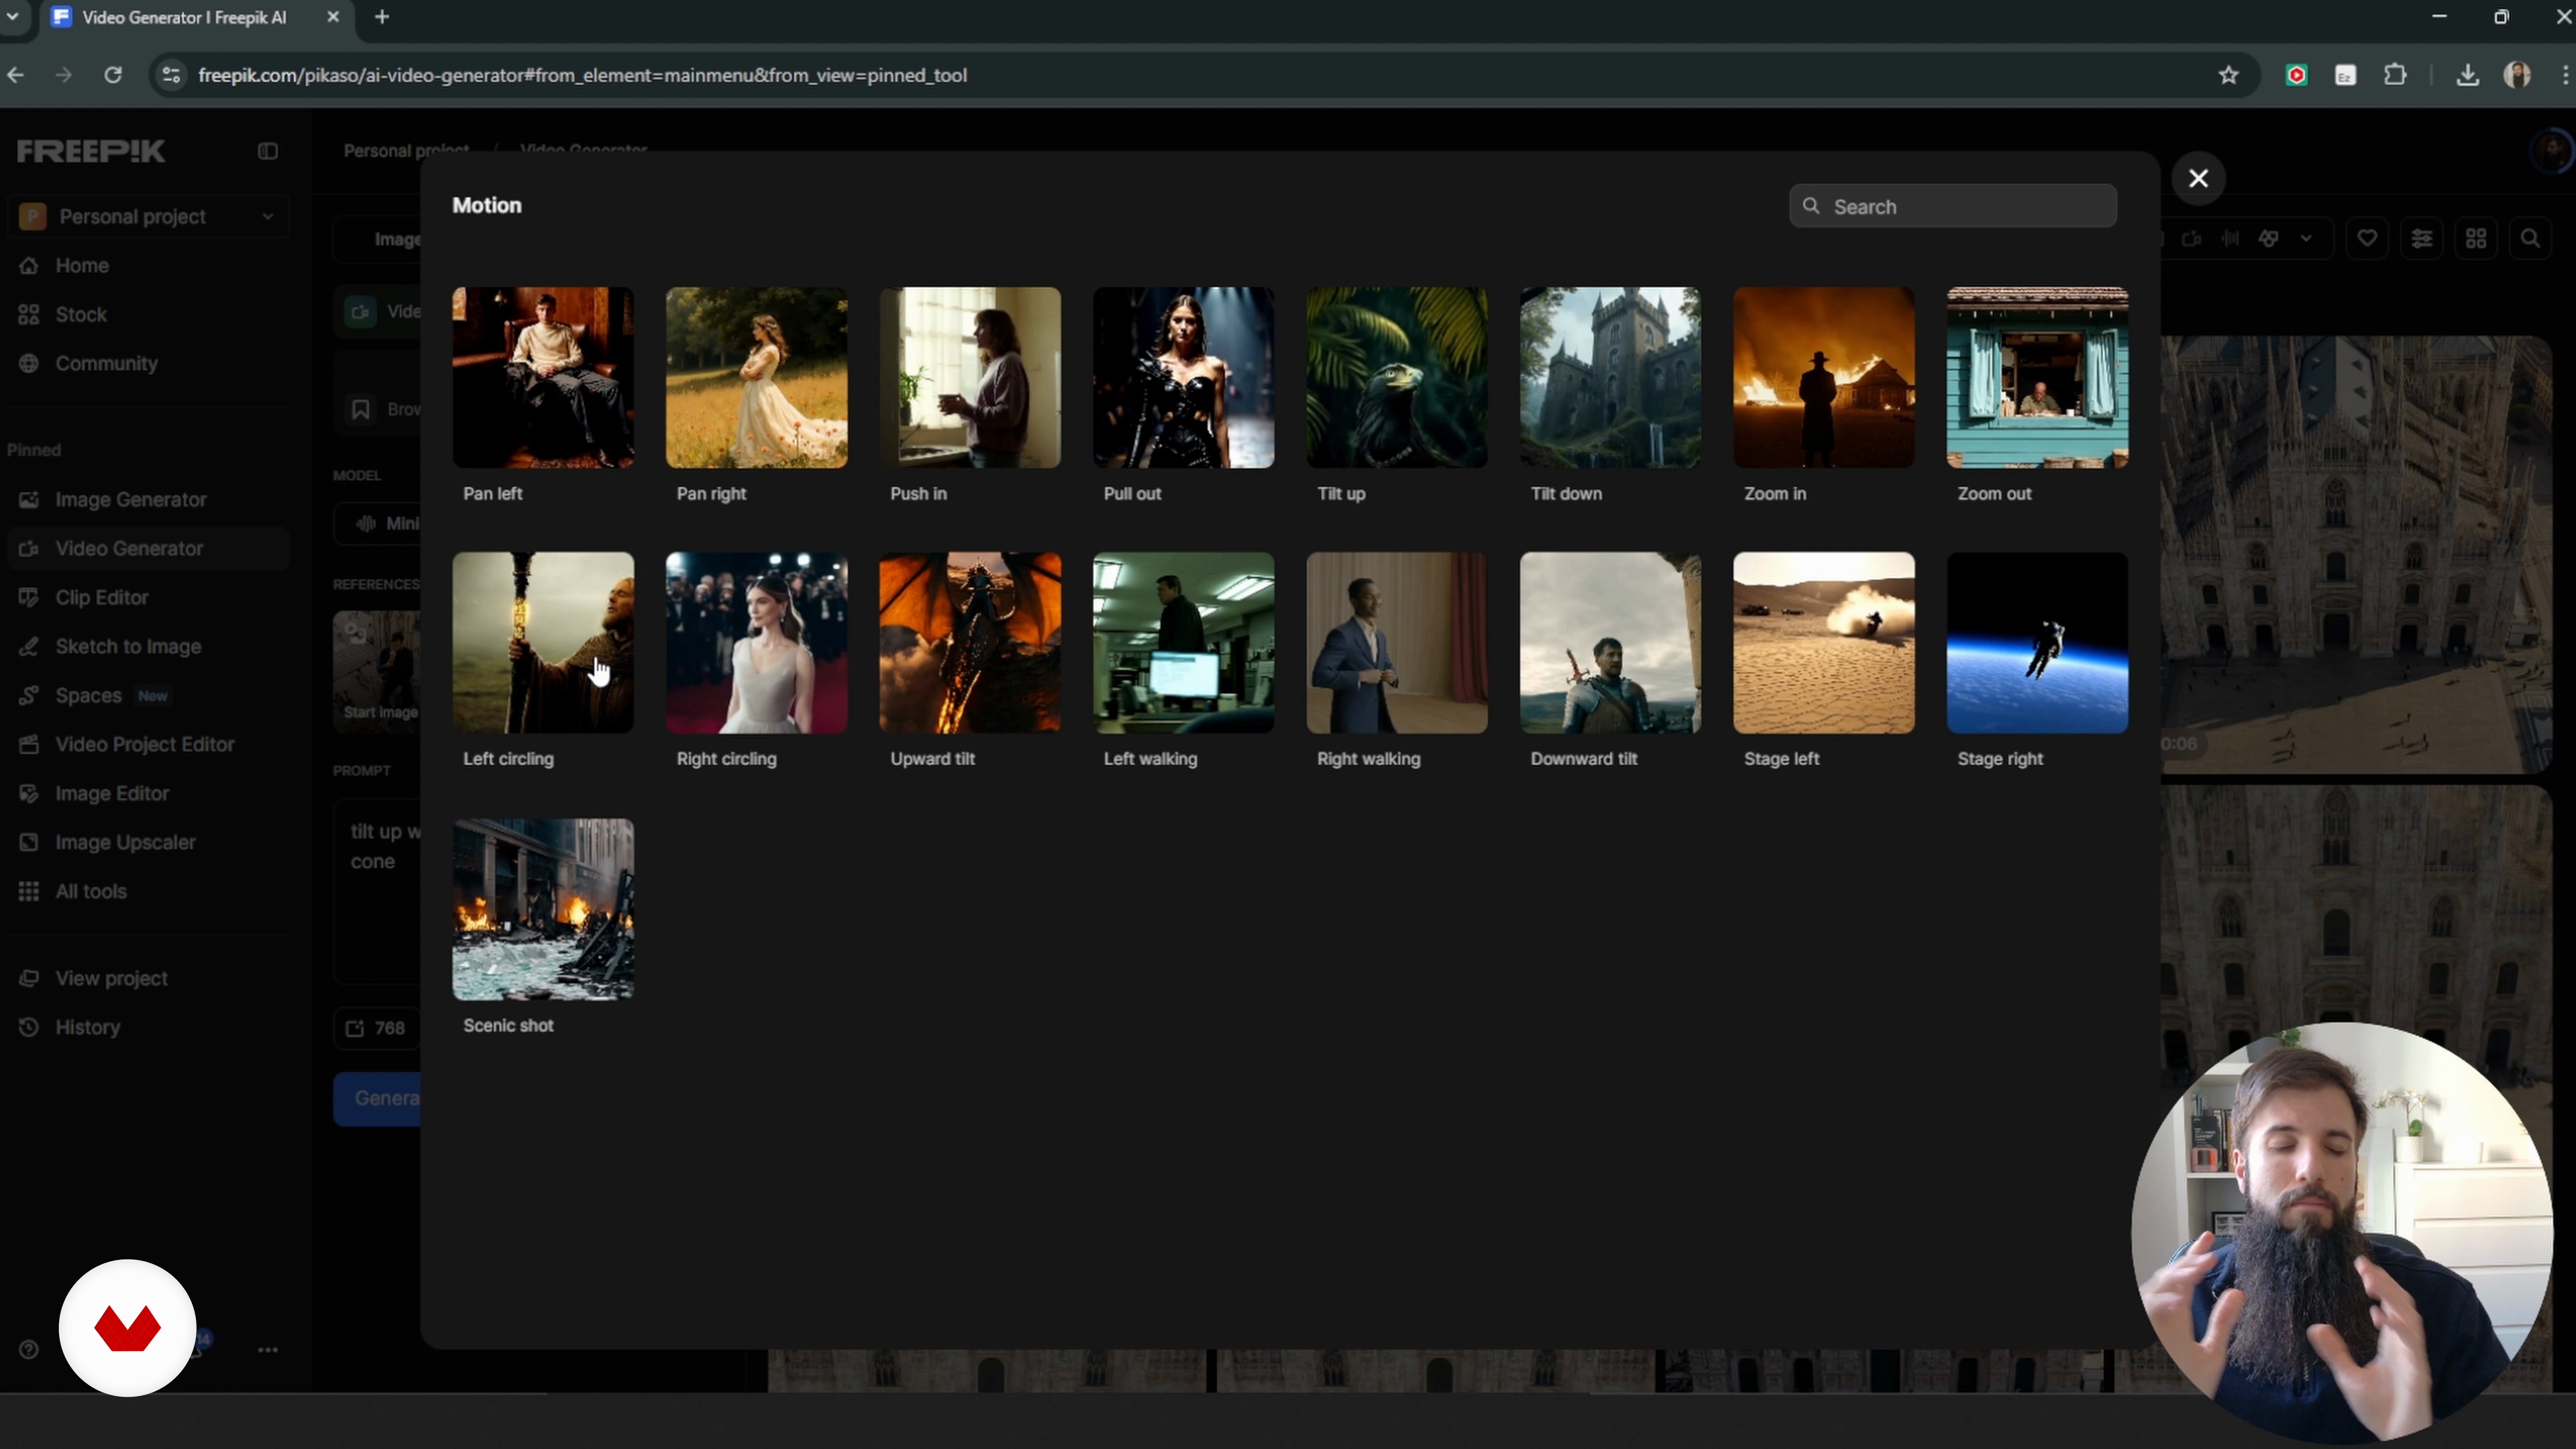Click the Search field in the Motion dialog

[1953, 206]
